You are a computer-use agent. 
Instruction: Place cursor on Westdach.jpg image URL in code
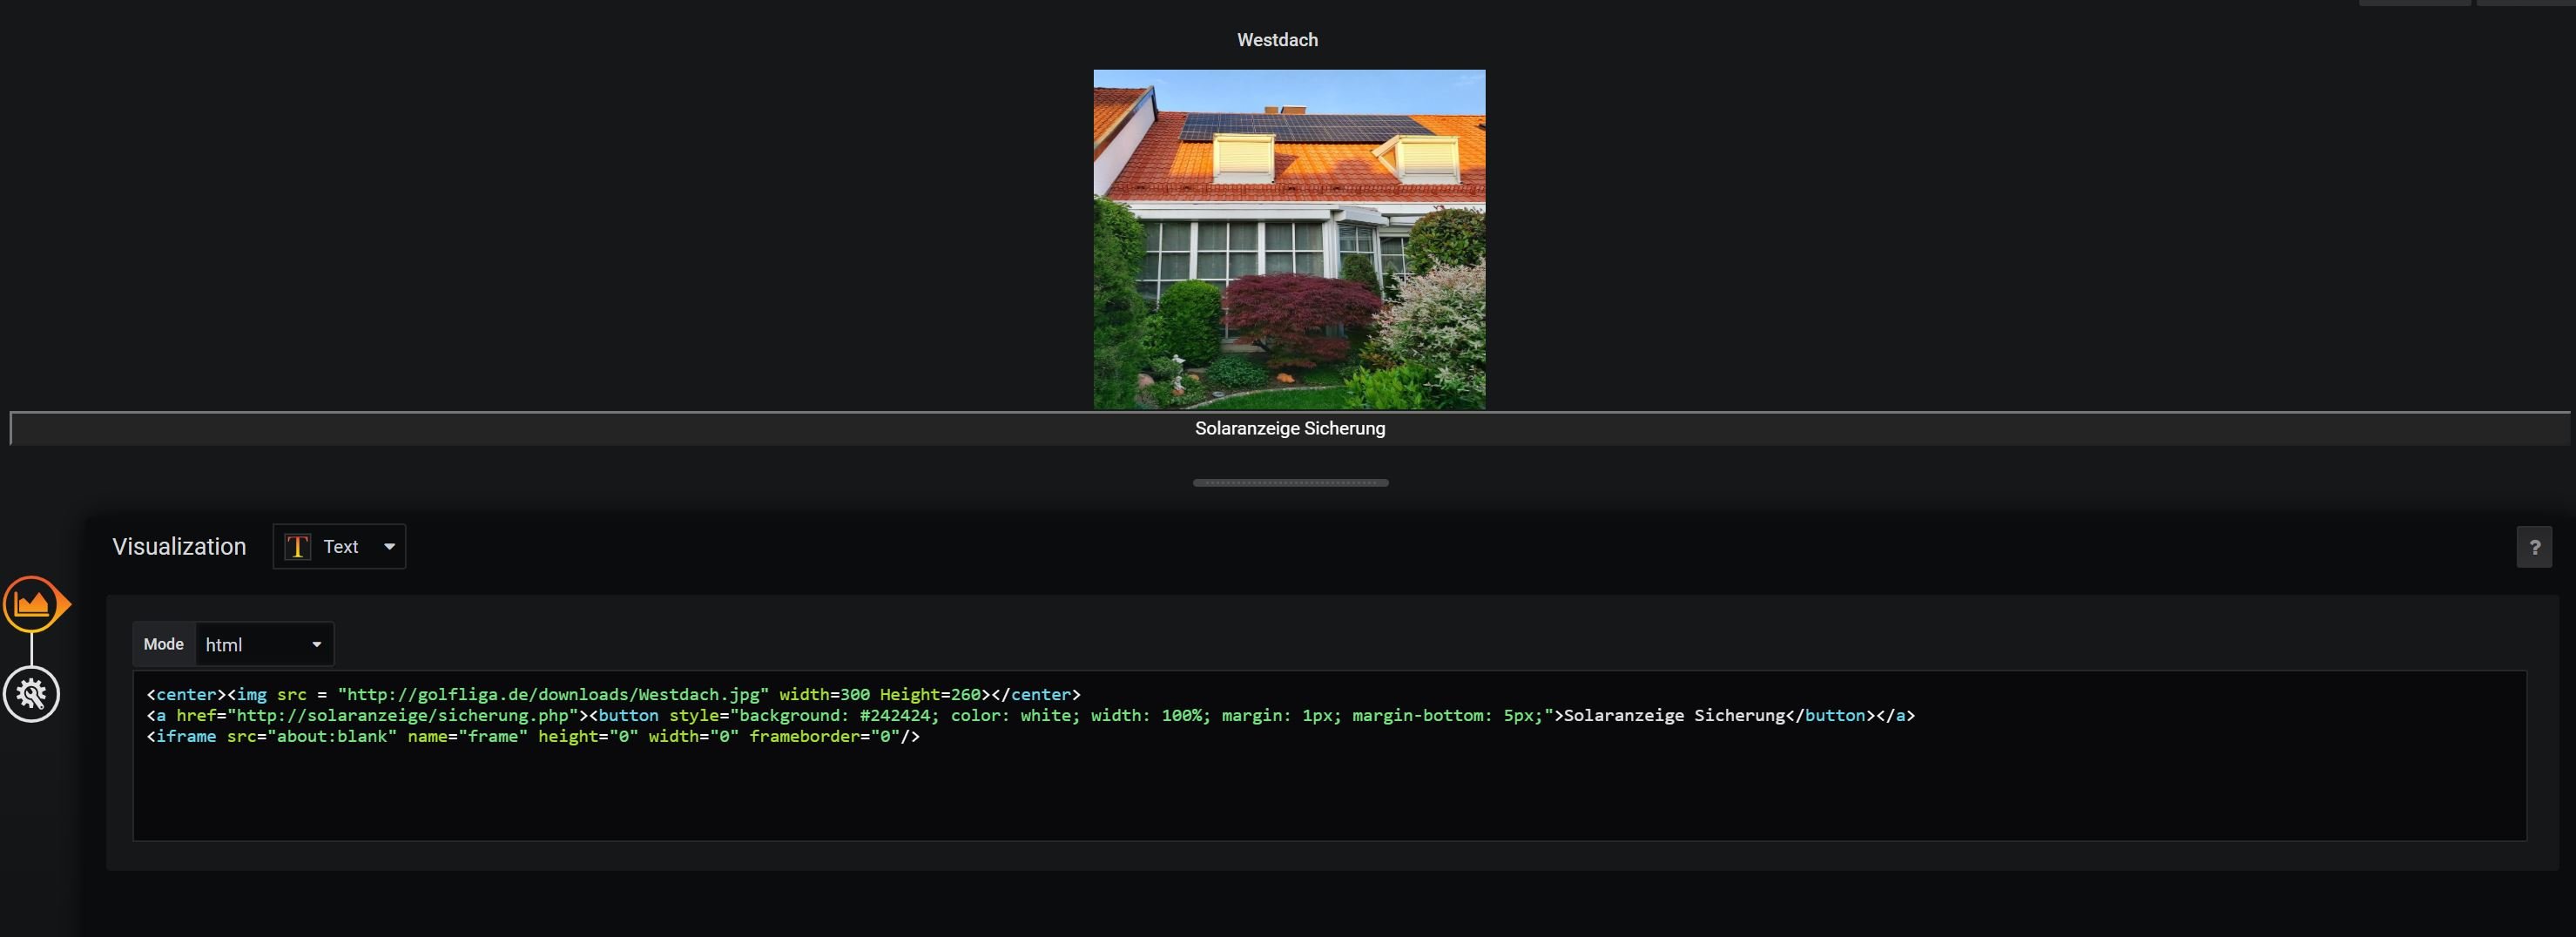click(553, 694)
